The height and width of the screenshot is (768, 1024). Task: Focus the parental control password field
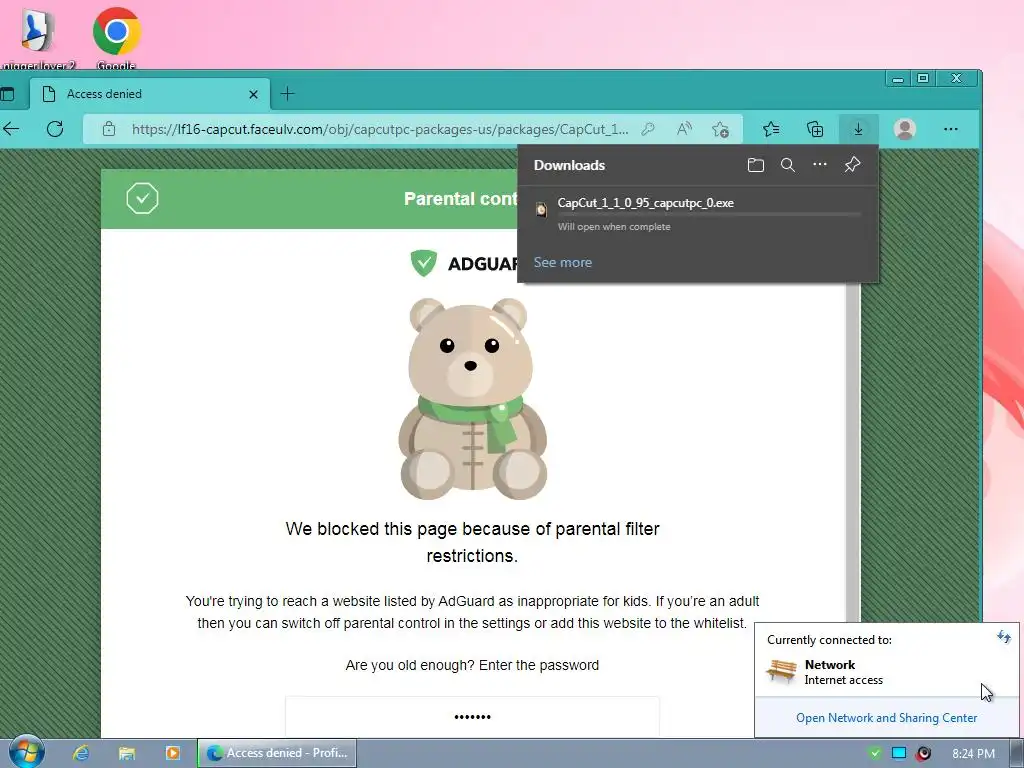coord(472,716)
